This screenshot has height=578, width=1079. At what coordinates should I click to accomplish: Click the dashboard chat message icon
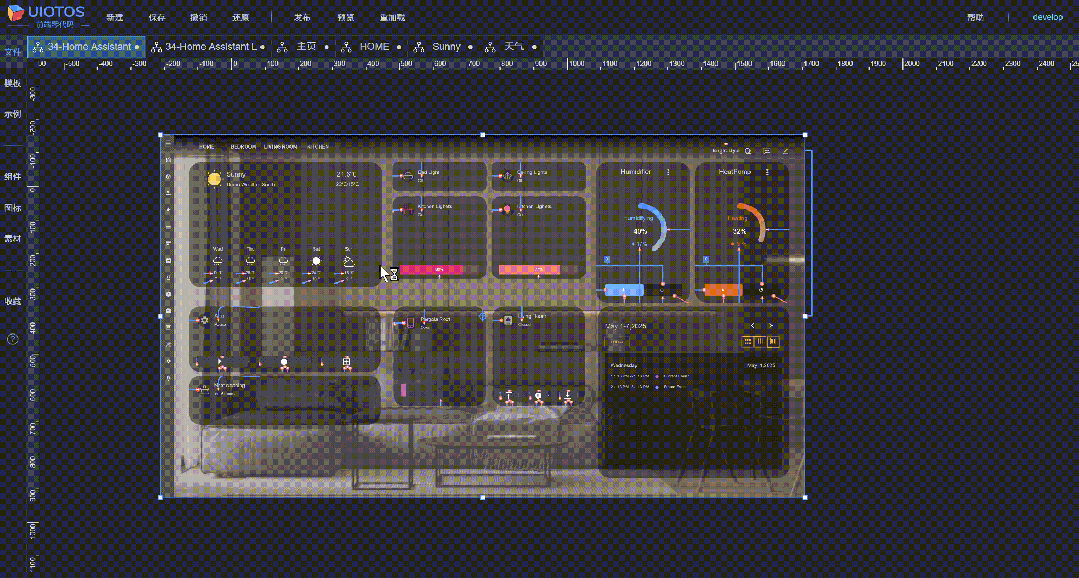[767, 151]
